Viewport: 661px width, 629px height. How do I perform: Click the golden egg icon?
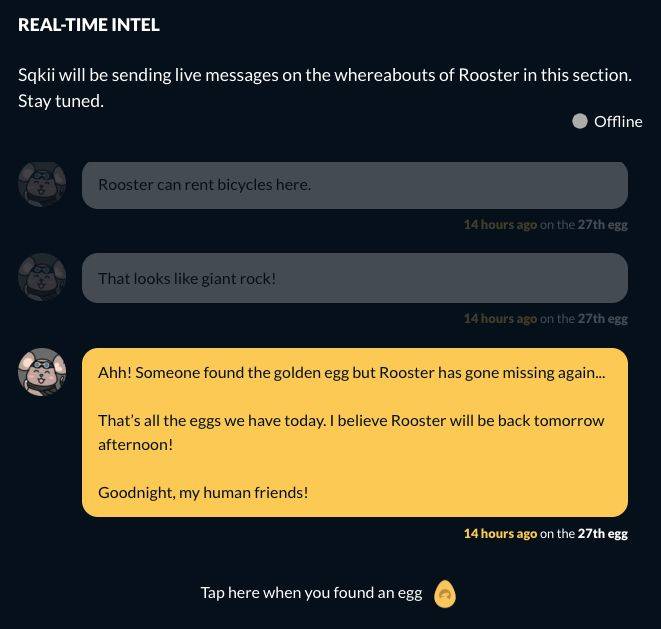click(x=445, y=594)
